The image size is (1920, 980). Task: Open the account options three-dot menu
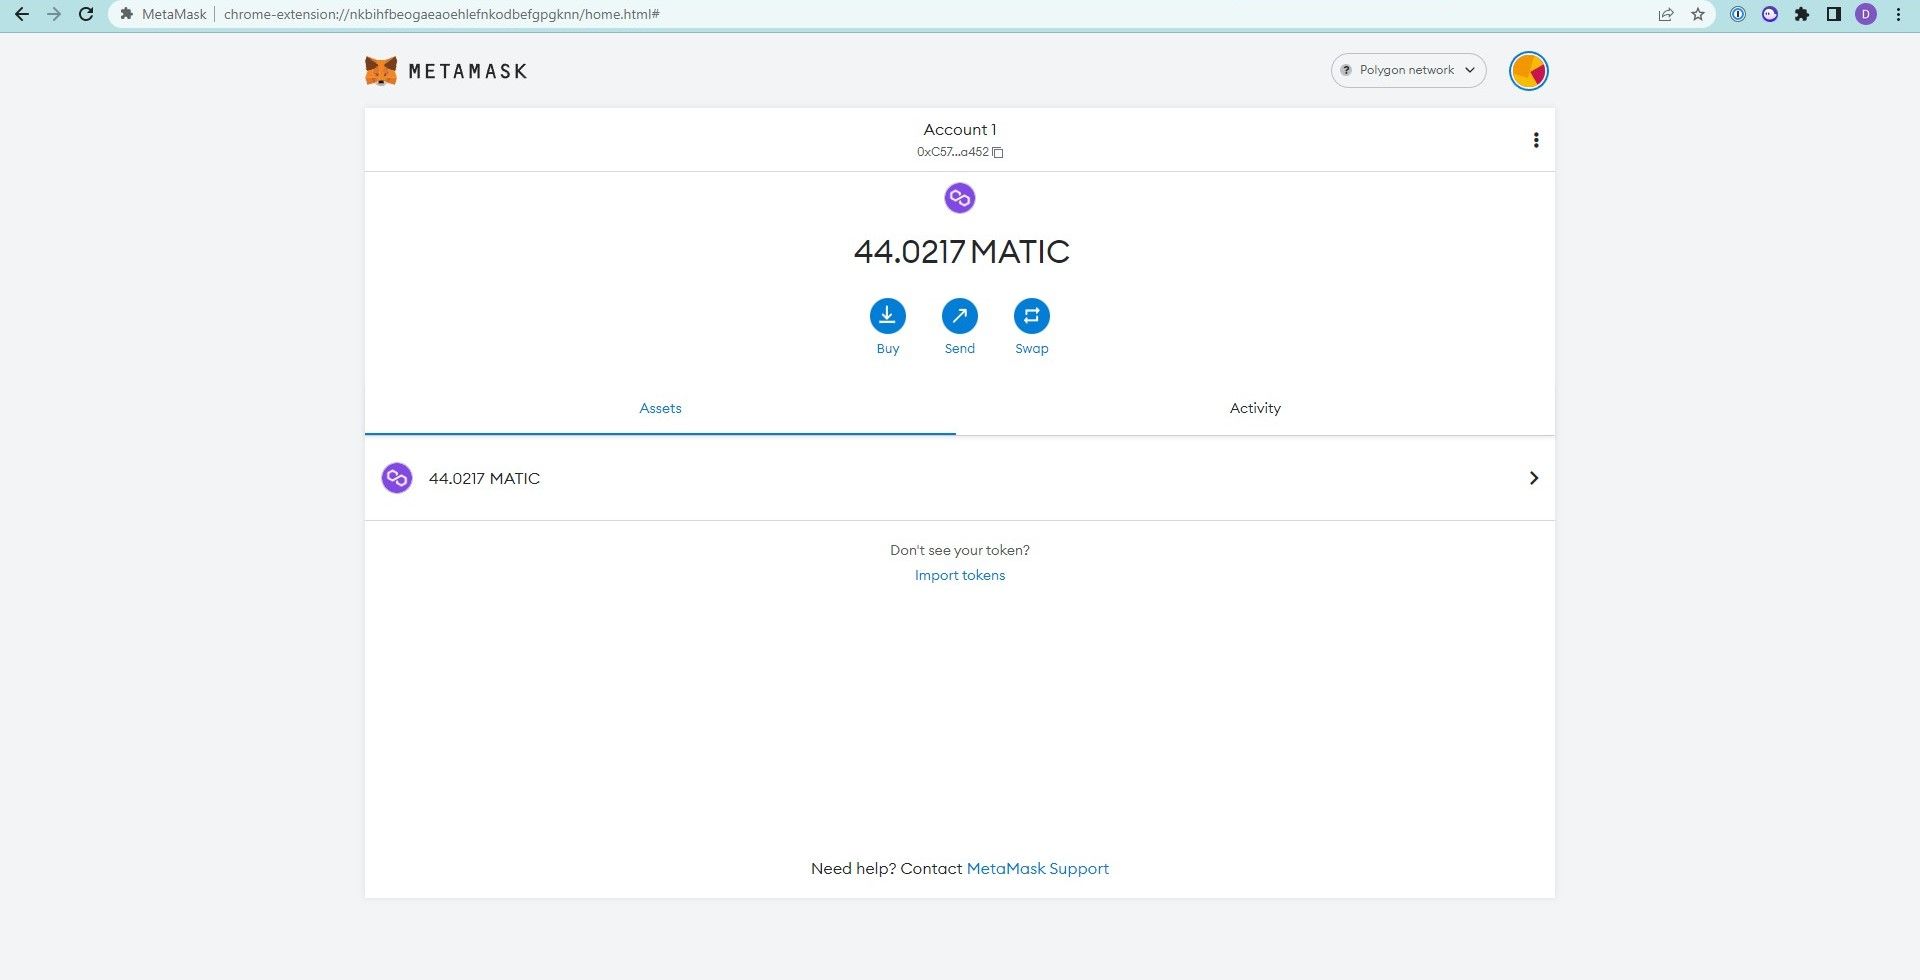(1536, 140)
